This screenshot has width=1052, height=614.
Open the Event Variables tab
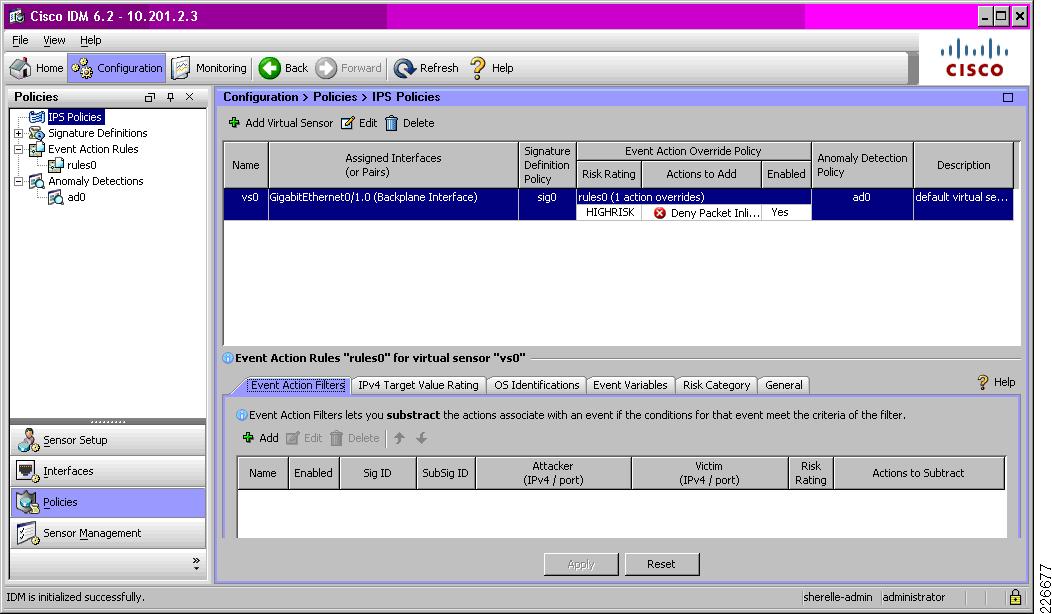[x=630, y=385]
